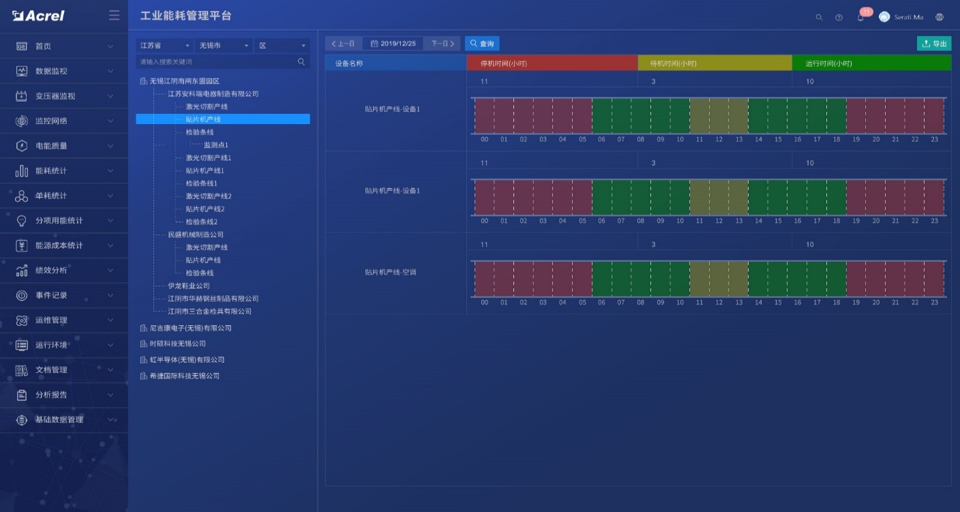The width and height of the screenshot is (960, 512).
Task: Open the 文档管理 menu item
Action: (64, 370)
